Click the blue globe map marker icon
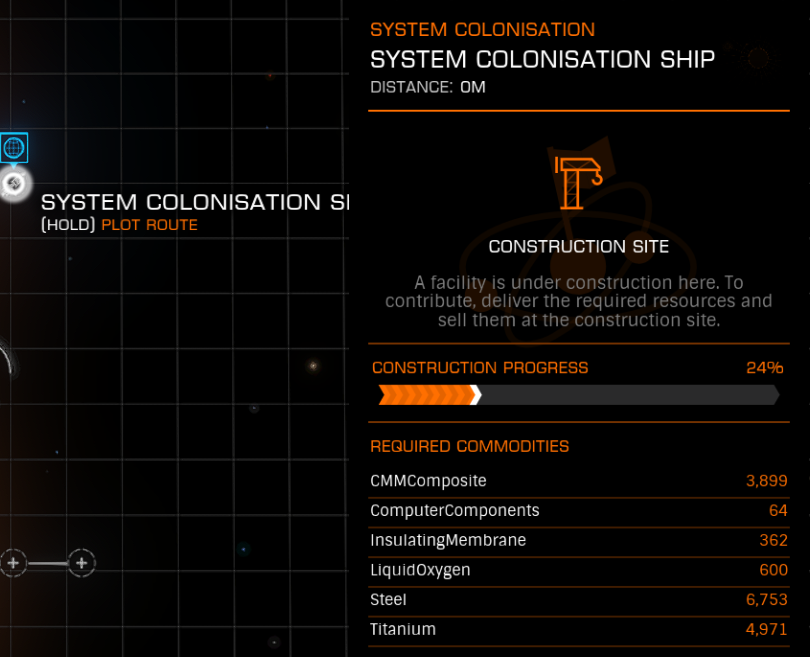810x657 pixels. pyautogui.click(x=14, y=148)
